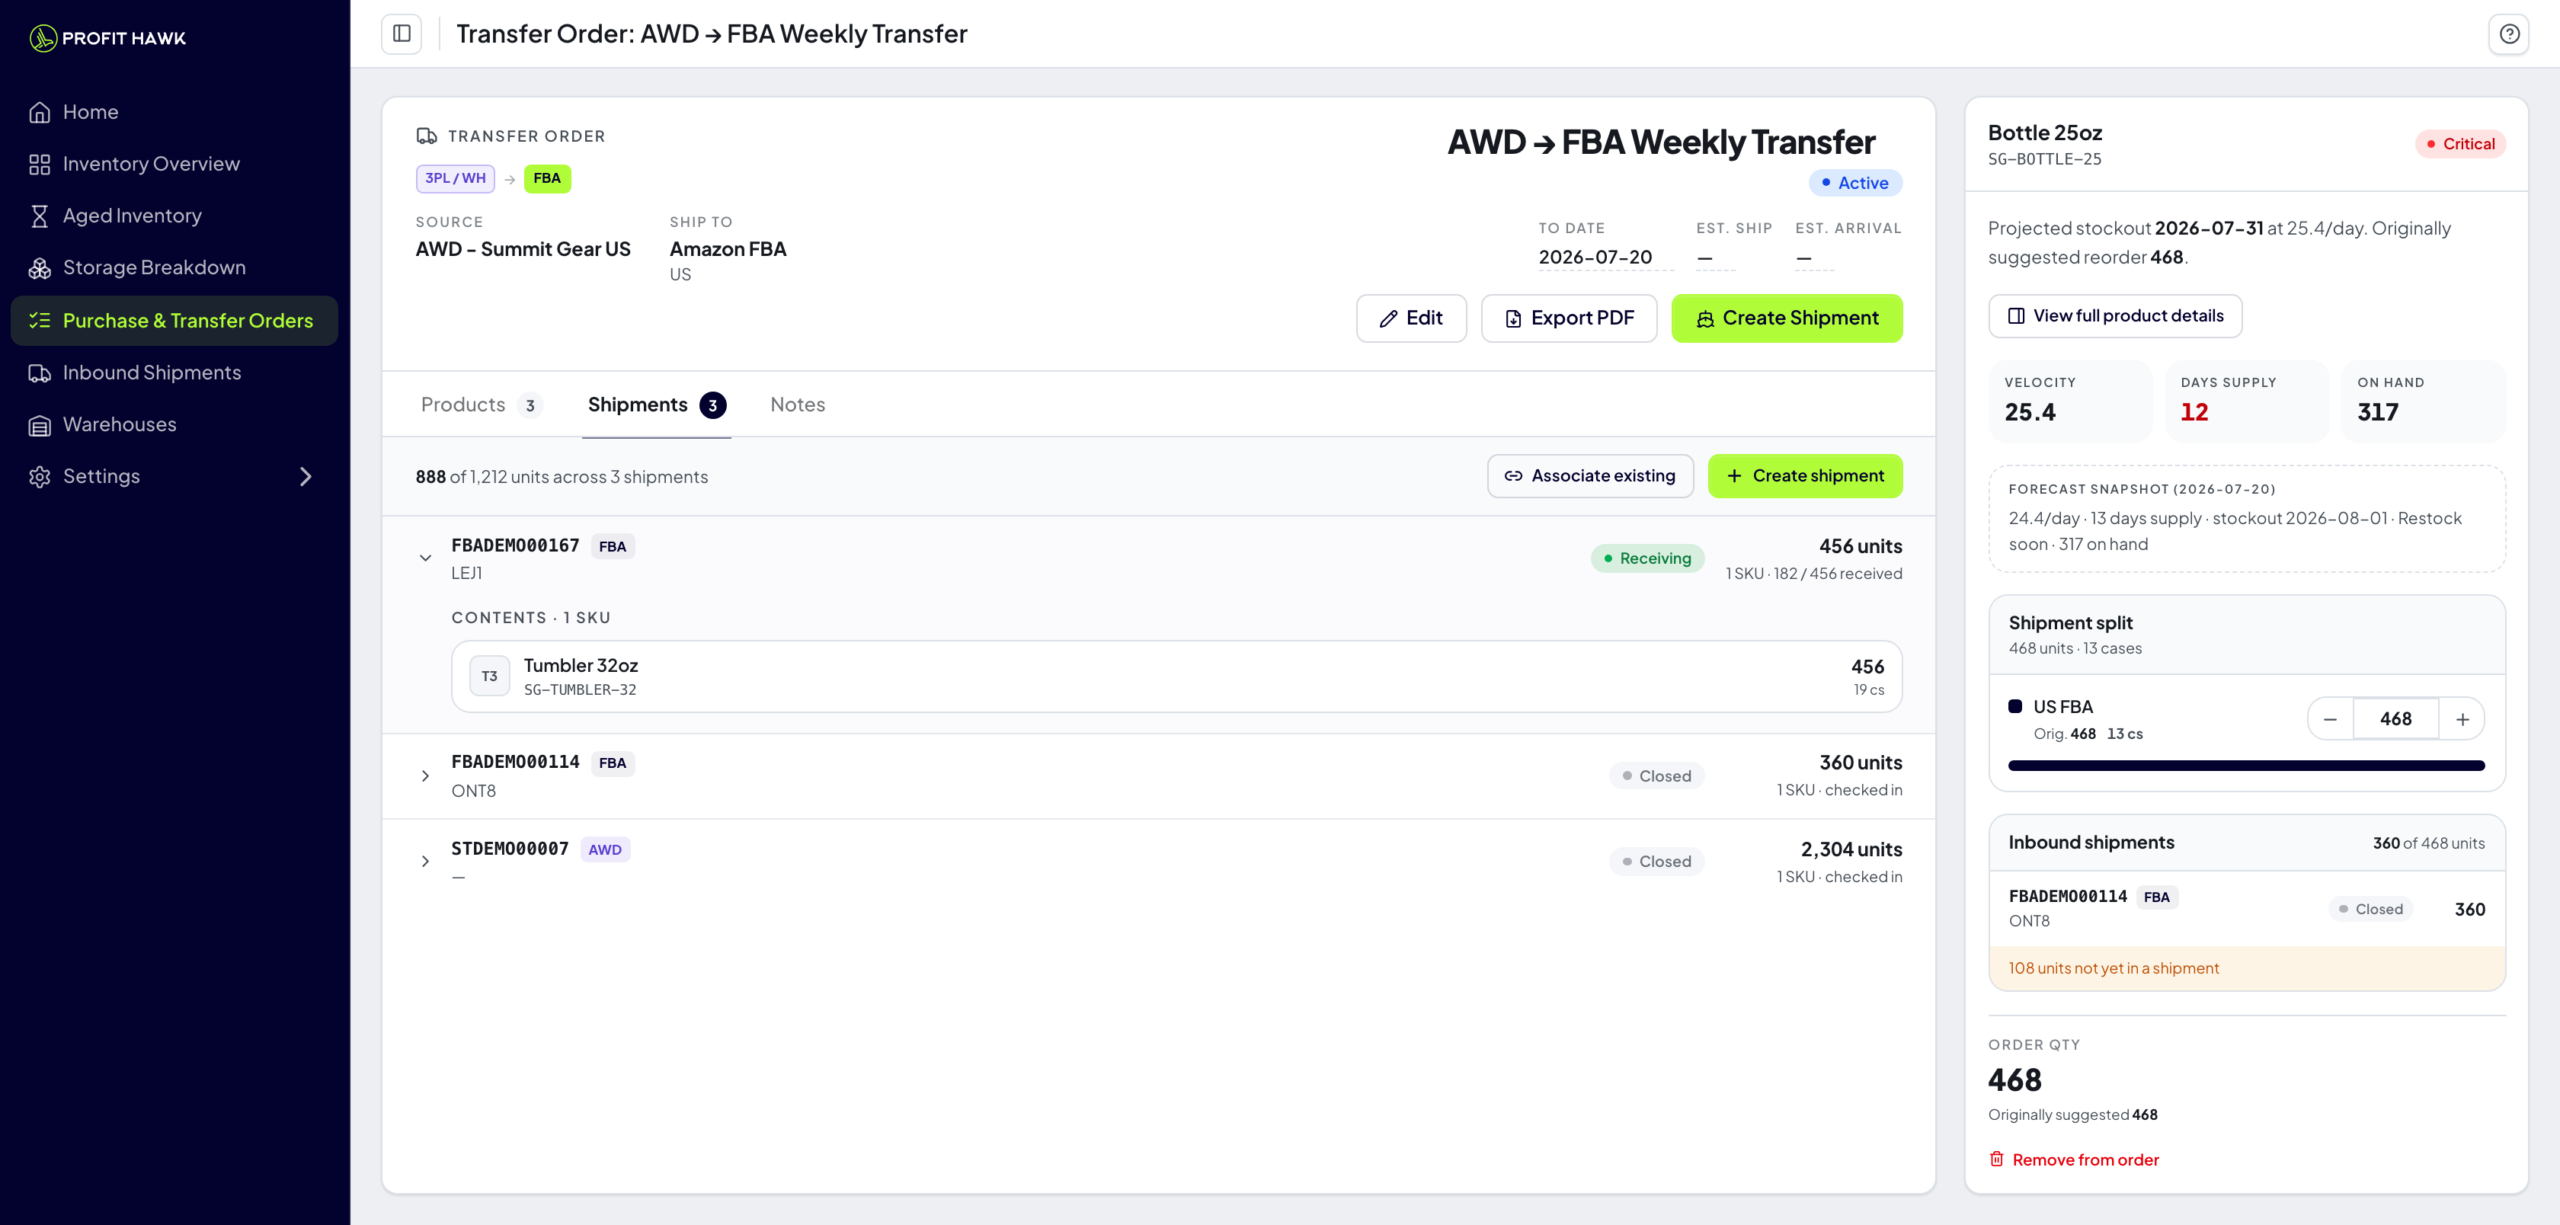Open Home from the sidebar
This screenshot has width=2560, height=1225.
(x=174, y=112)
